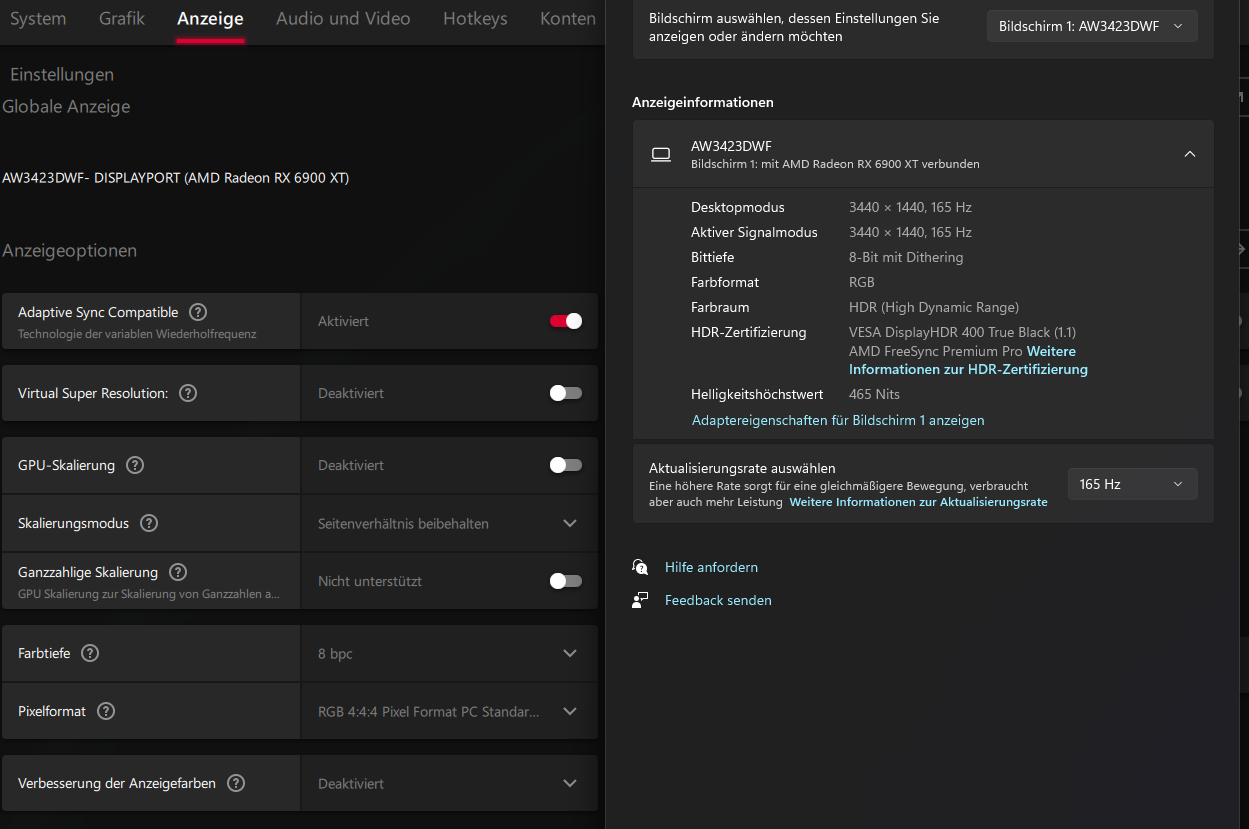Open help icon next to Farbtiefe
Viewport: 1249px width, 829px height.
click(90, 653)
